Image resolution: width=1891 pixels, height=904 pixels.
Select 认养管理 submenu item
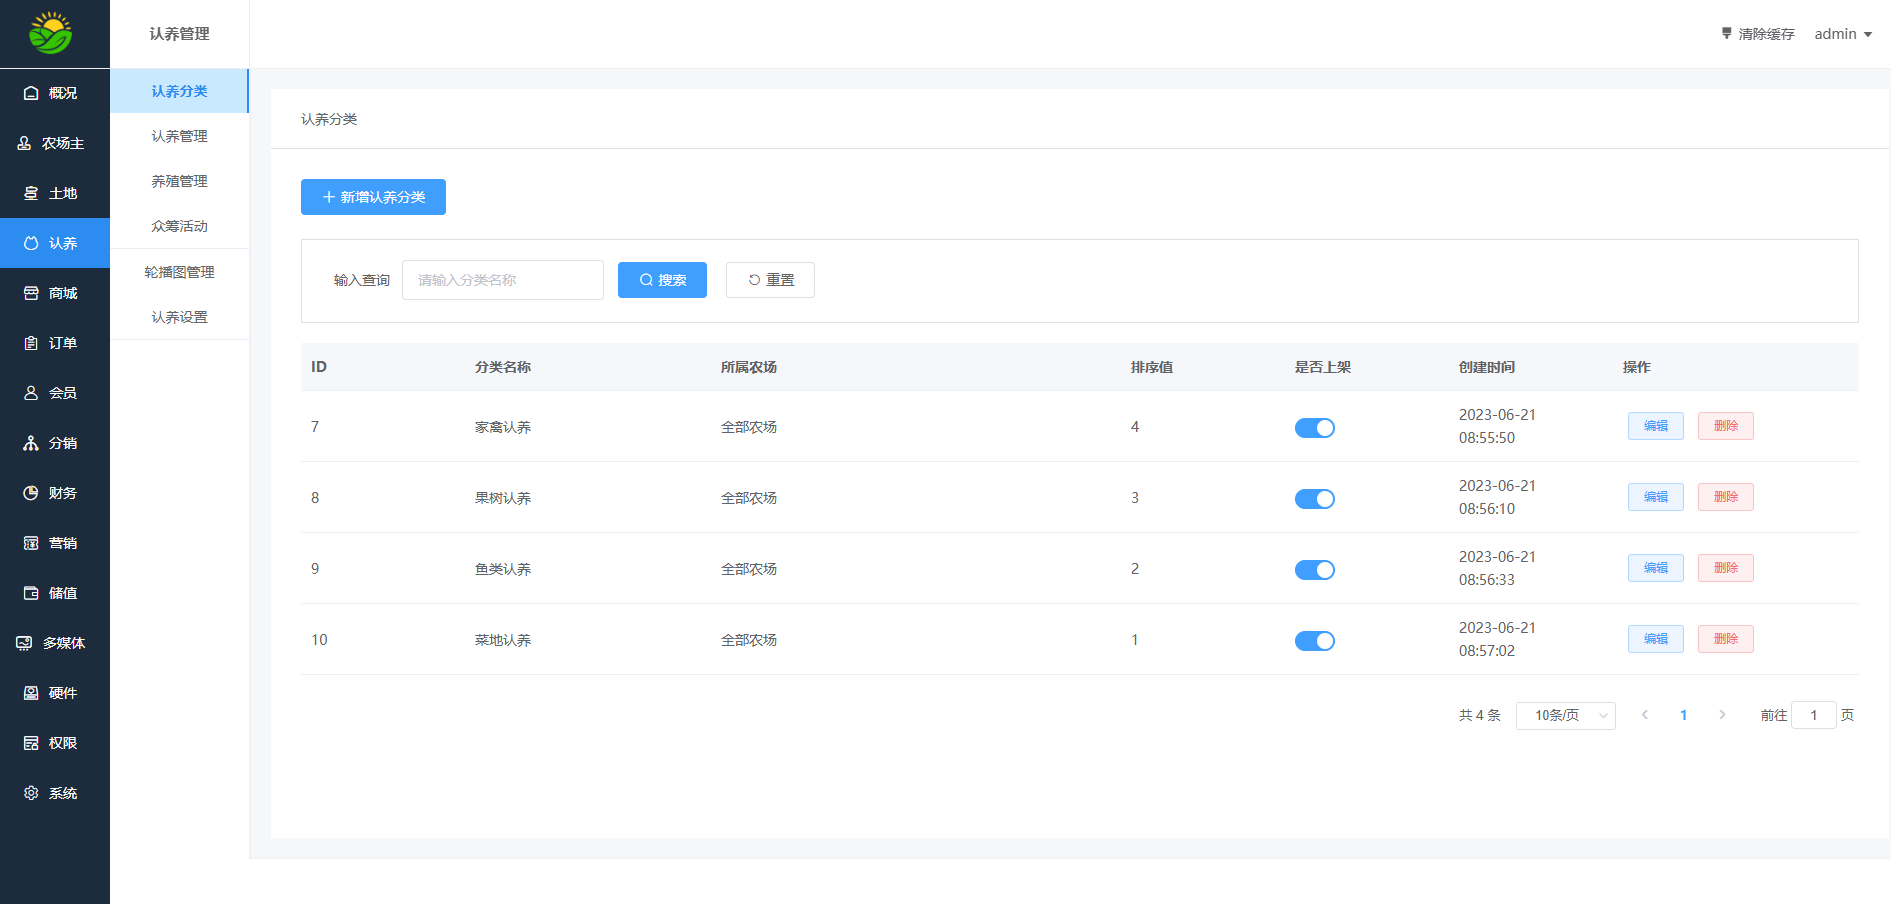[179, 136]
